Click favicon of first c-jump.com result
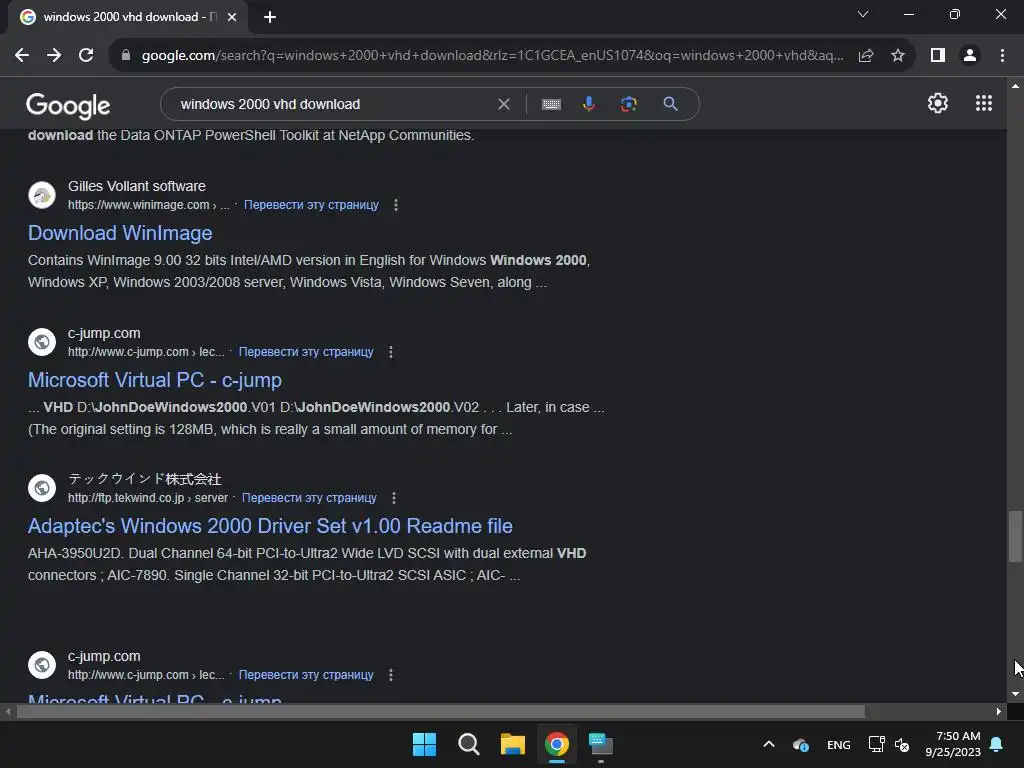The height and width of the screenshot is (768, 1024). coord(42,342)
